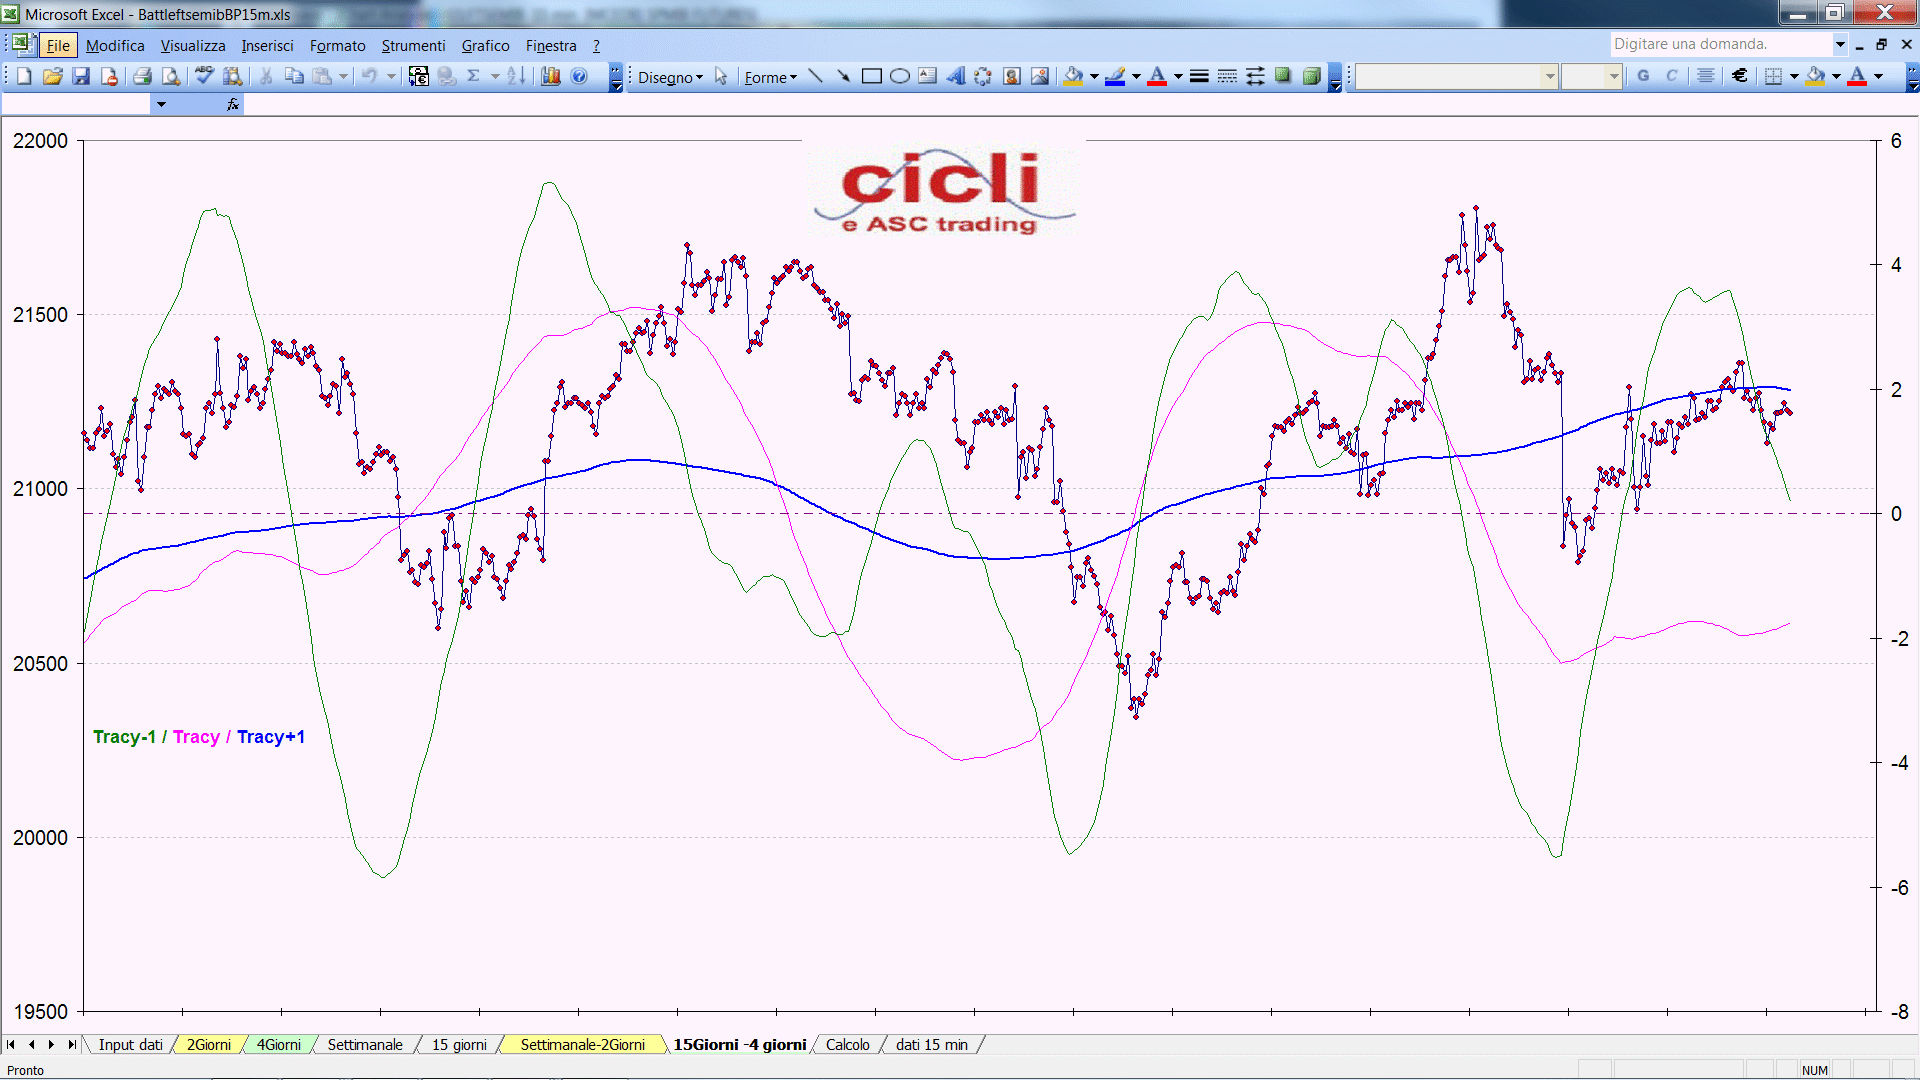The height and width of the screenshot is (1080, 1920).
Task: Expand the Undo history arrow
Action: click(x=391, y=76)
